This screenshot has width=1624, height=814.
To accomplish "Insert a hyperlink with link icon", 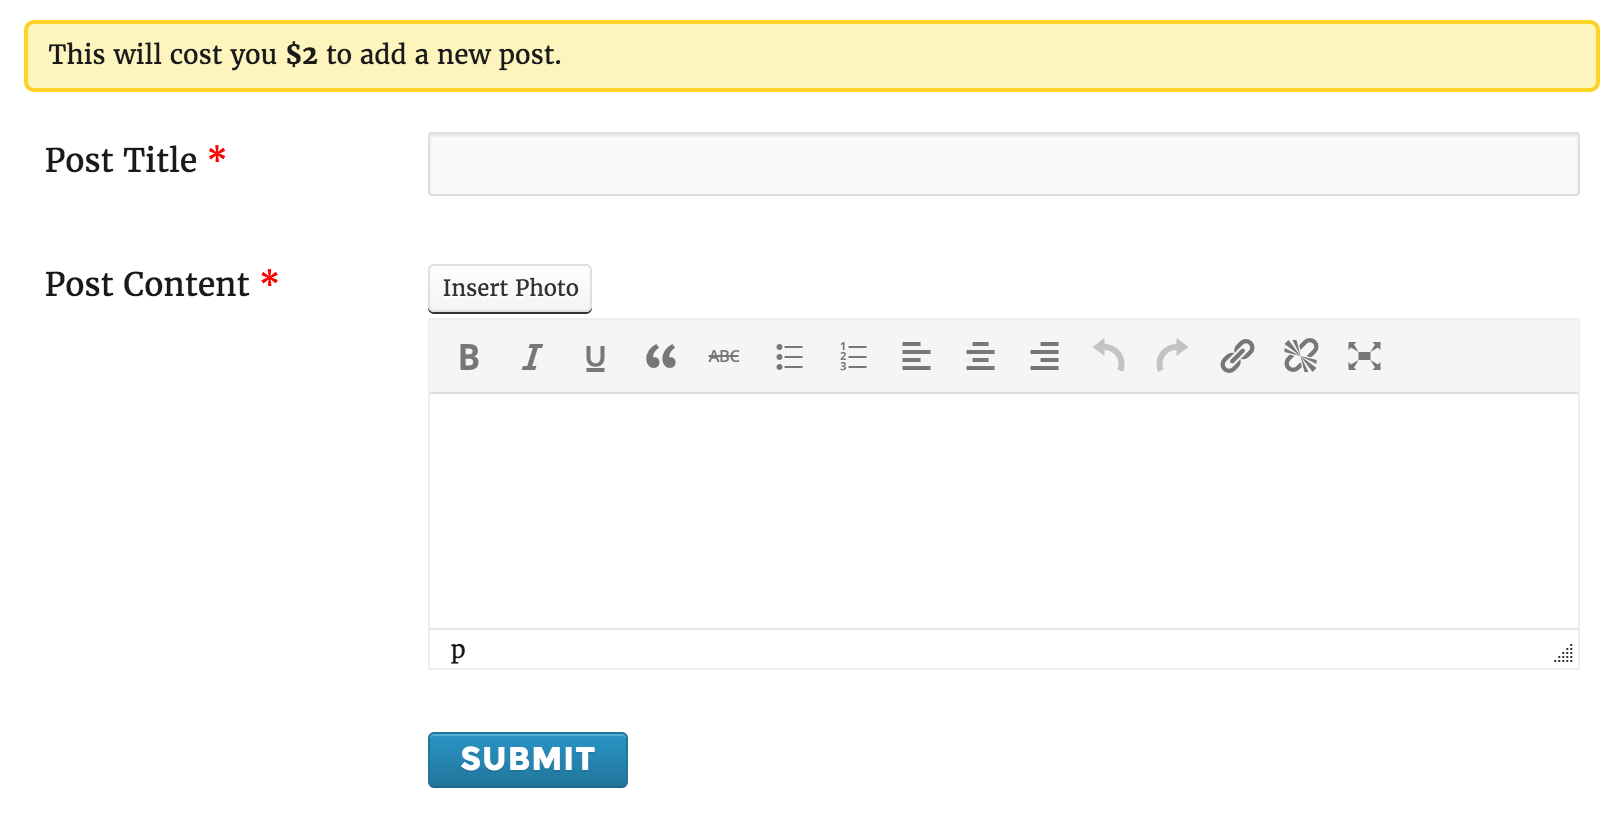I will click(1237, 356).
